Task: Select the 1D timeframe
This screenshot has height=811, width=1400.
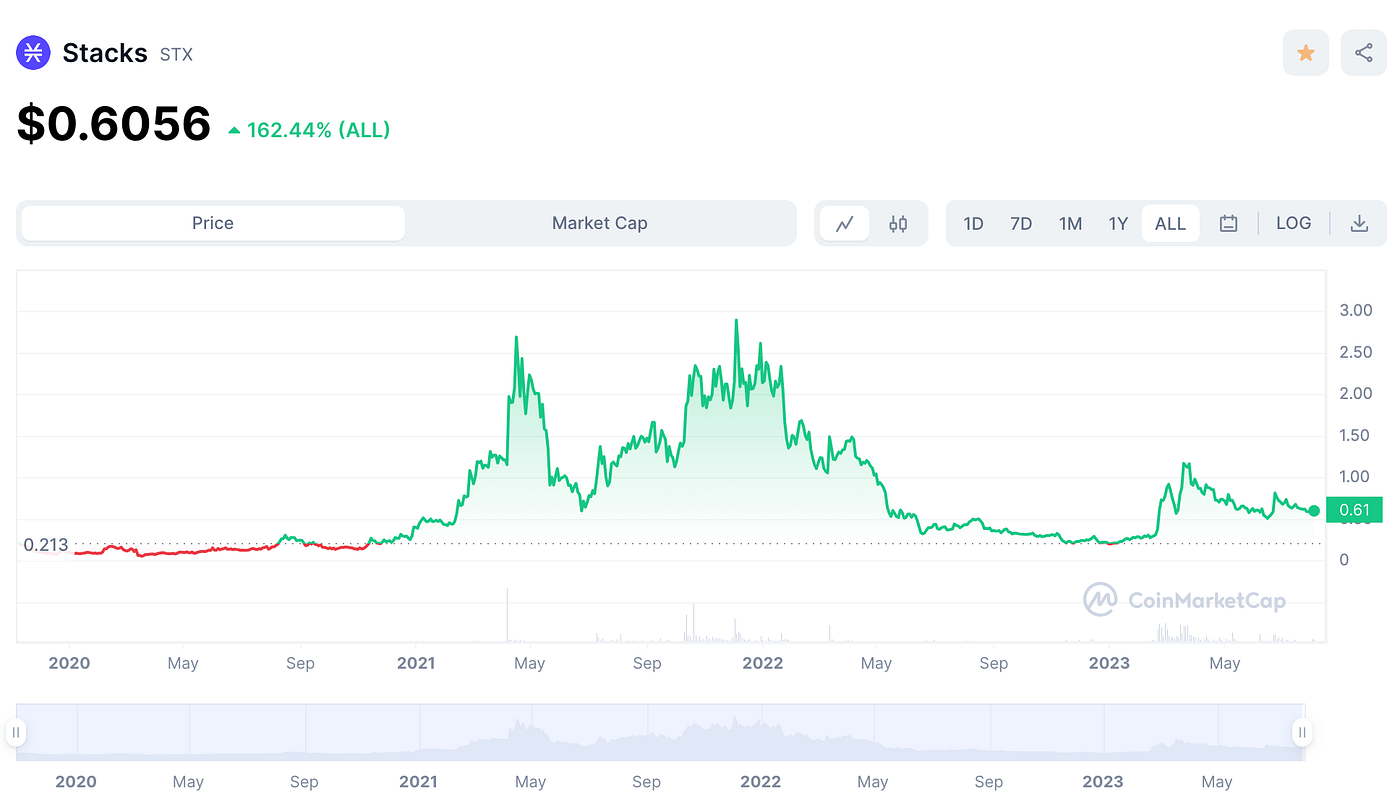Action: pyautogui.click(x=973, y=223)
